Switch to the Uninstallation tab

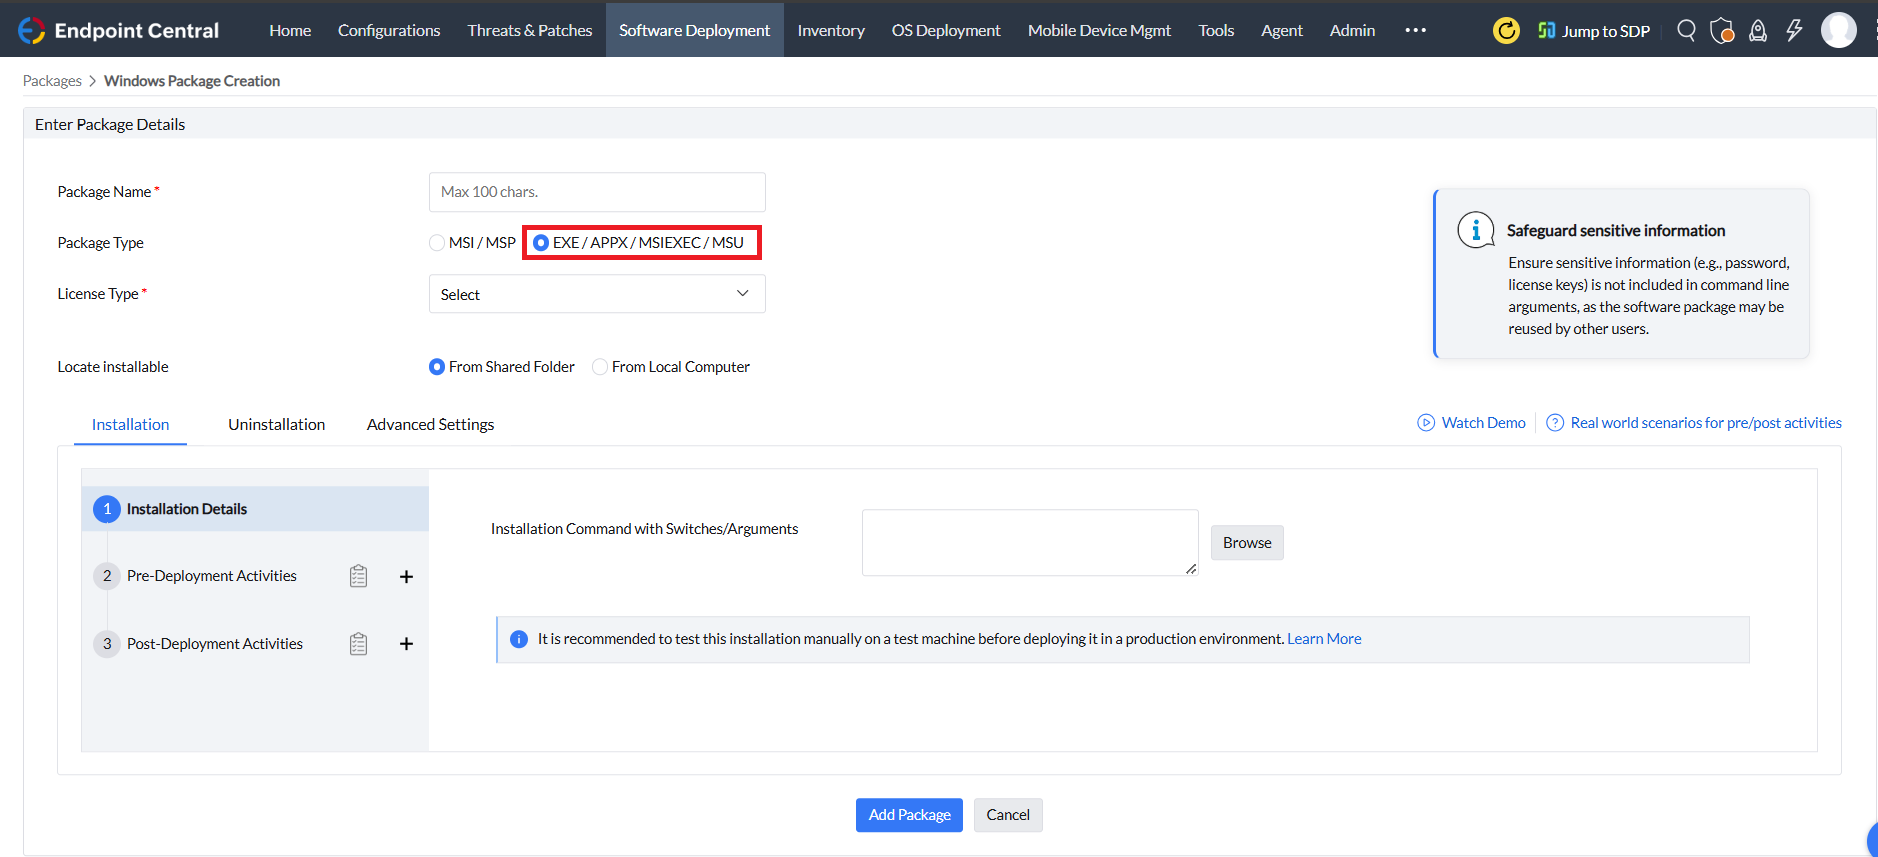(276, 425)
